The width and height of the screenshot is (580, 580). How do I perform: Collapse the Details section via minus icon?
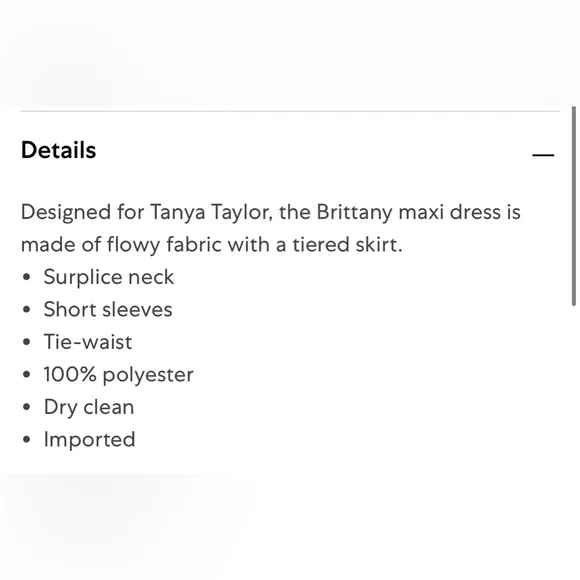[543, 155]
